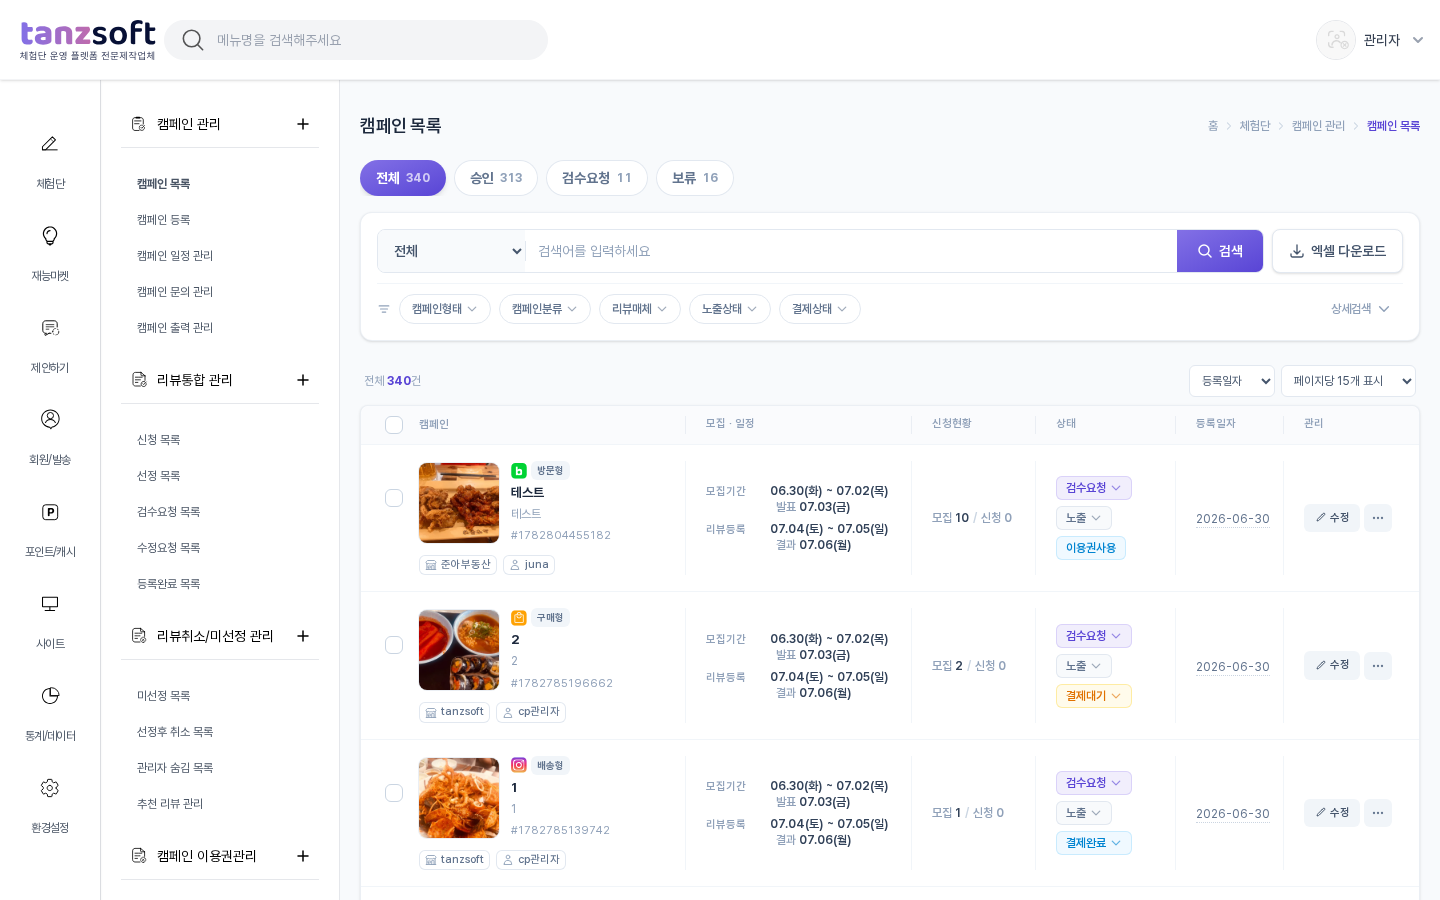Switch to the 보류 16 tab
The width and height of the screenshot is (1440, 900).
pos(695,178)
